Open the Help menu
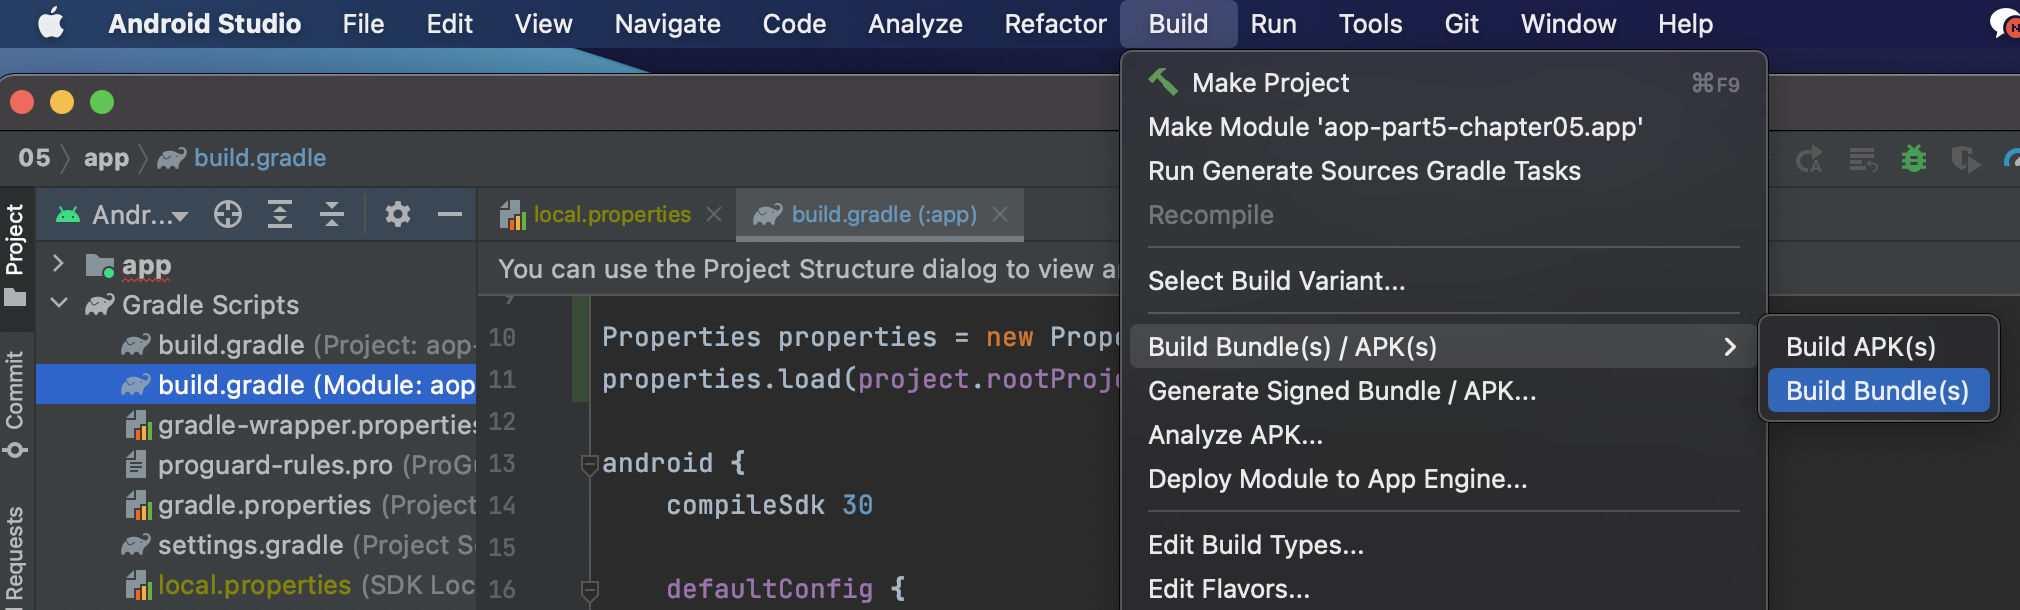2020x610 pixels. point(1685,23)
